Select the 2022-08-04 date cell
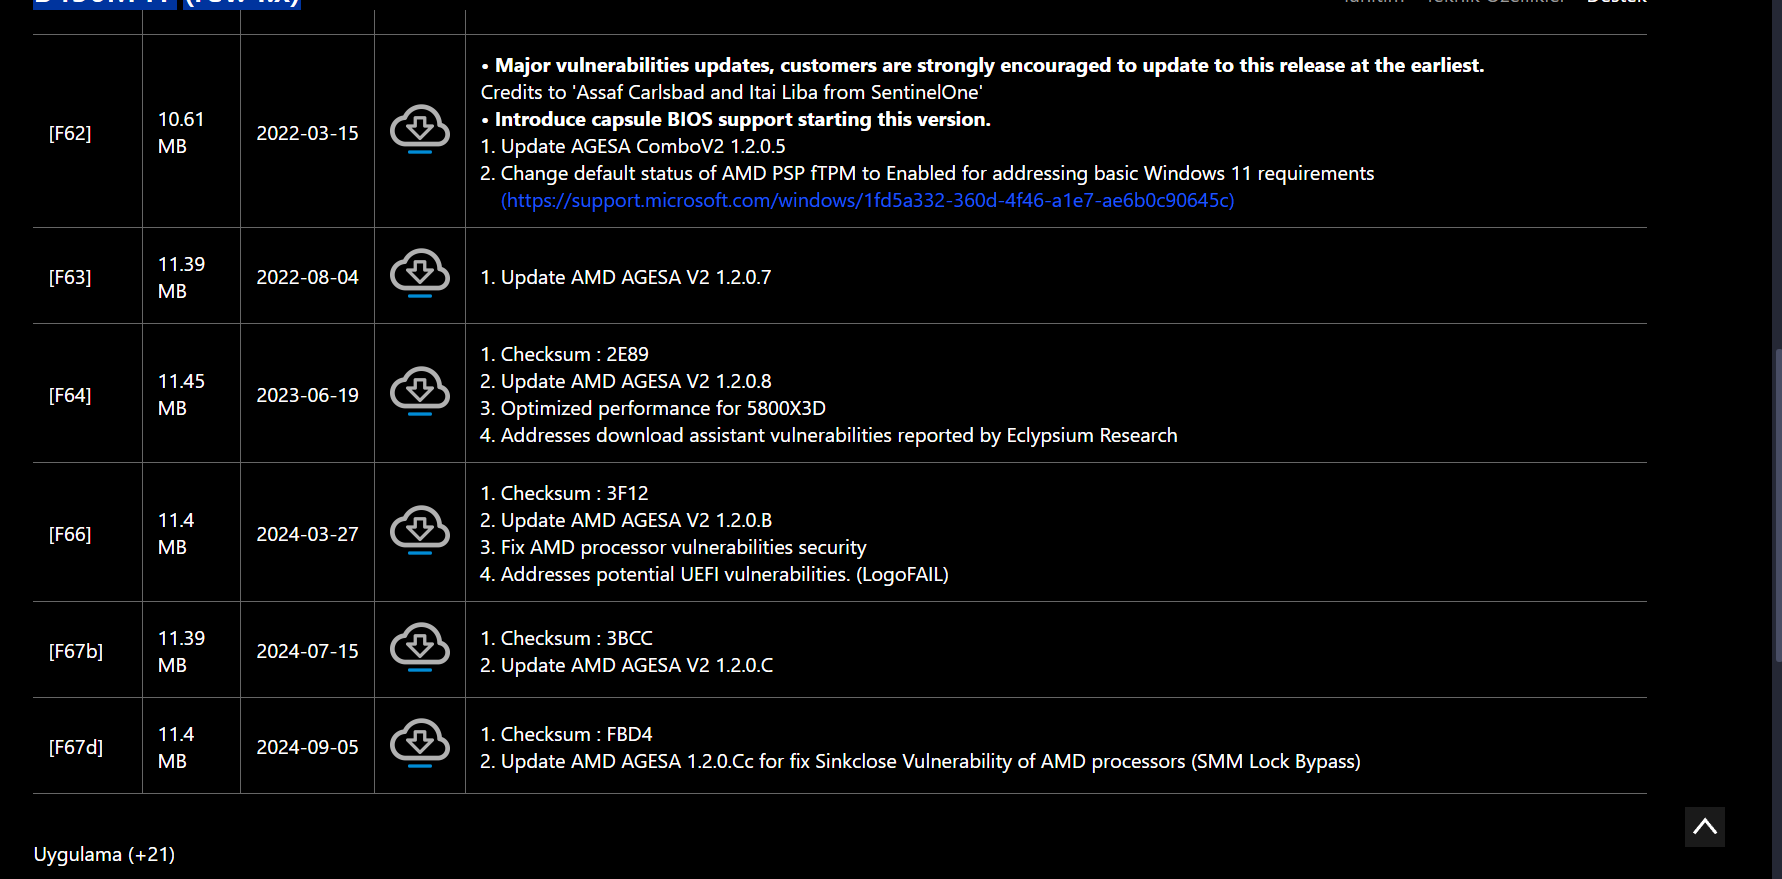 (x=307, y=277)
